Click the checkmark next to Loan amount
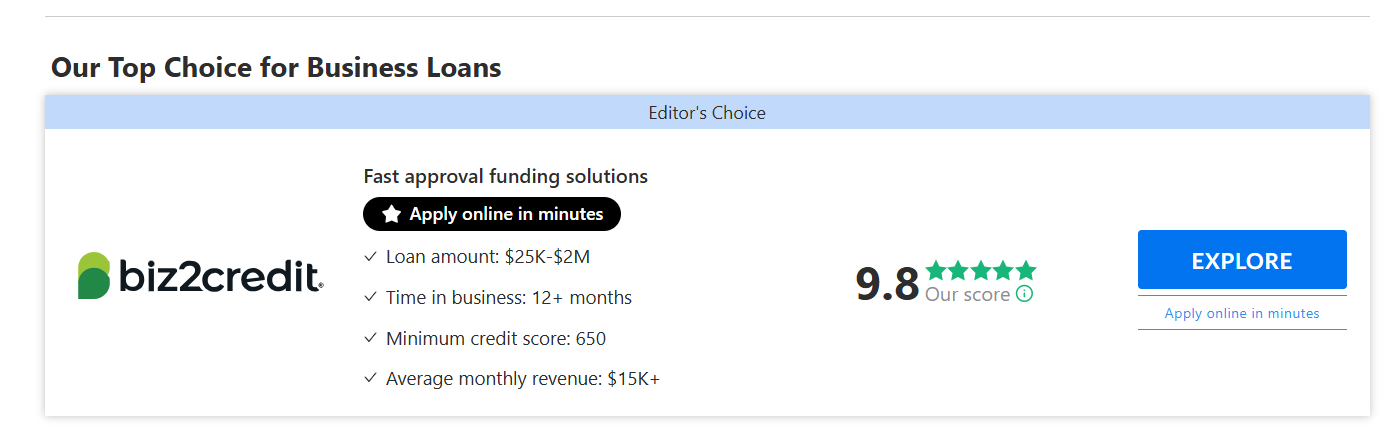The height and width of the screenshot is (431, 1388). pyautogui.click(x=370, y=257)
